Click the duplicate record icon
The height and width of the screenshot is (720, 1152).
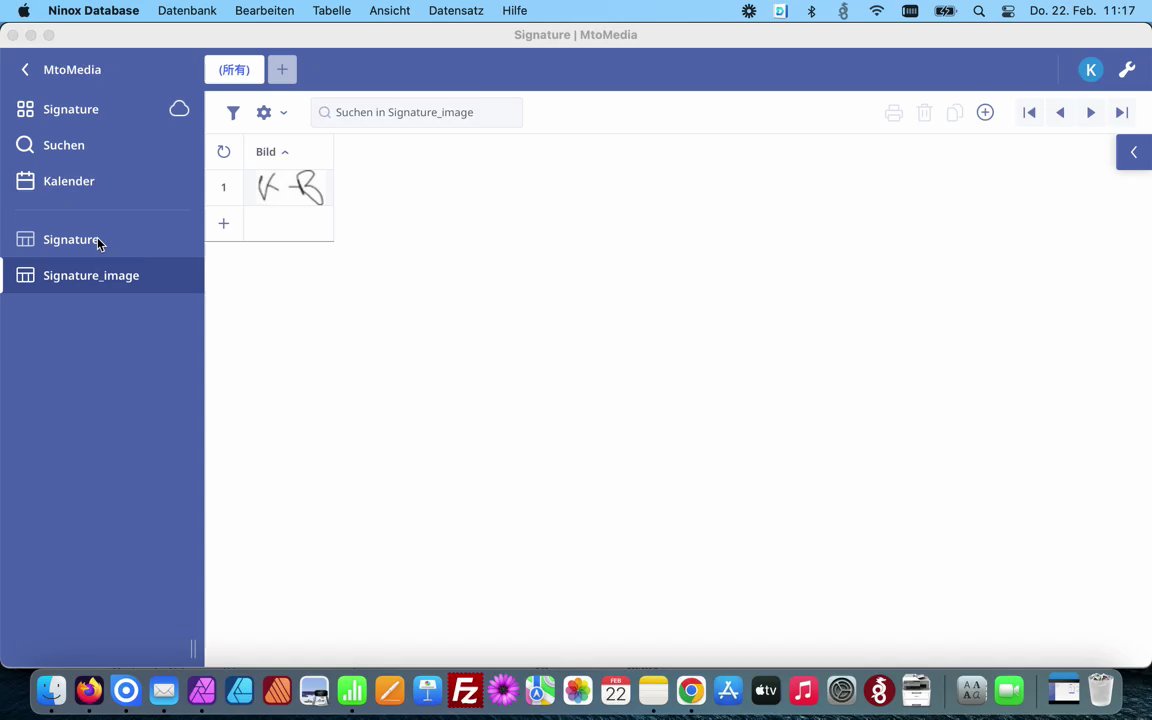pyautogui.click(x=954, y=112)
